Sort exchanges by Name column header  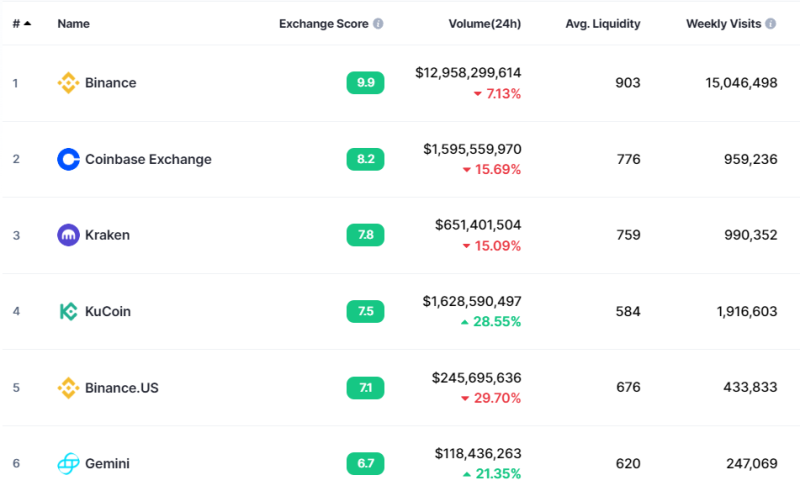coord(73,23)
